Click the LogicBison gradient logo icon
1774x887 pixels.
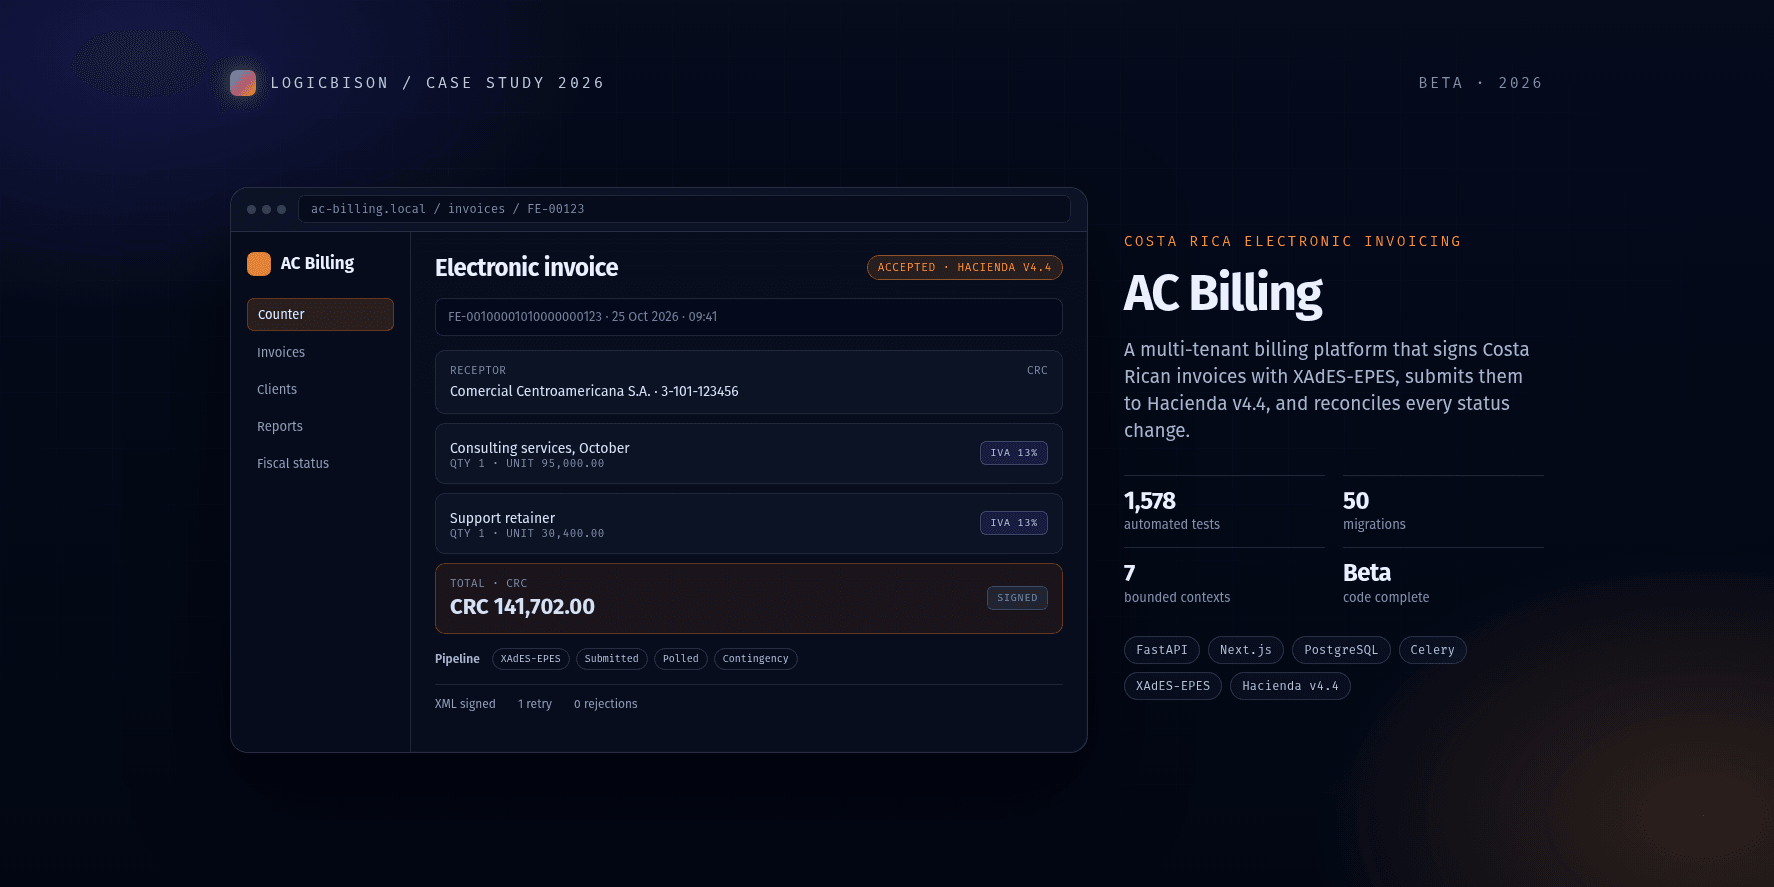point(243,83)
